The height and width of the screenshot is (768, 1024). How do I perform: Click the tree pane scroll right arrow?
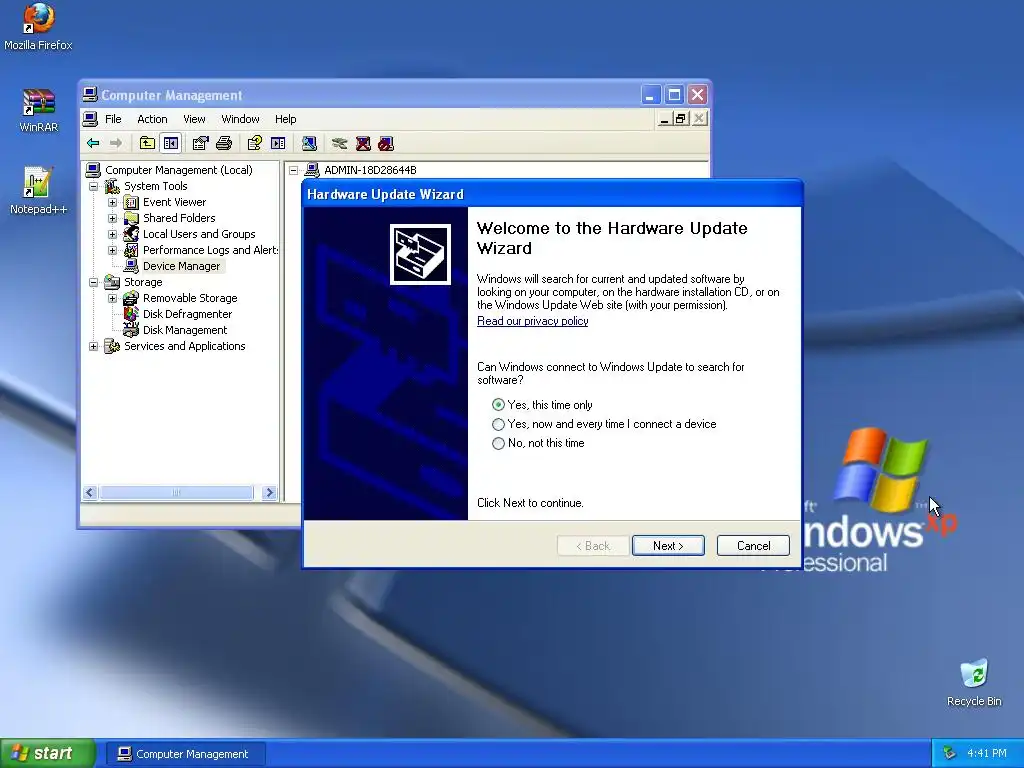[x=269, y=492]
